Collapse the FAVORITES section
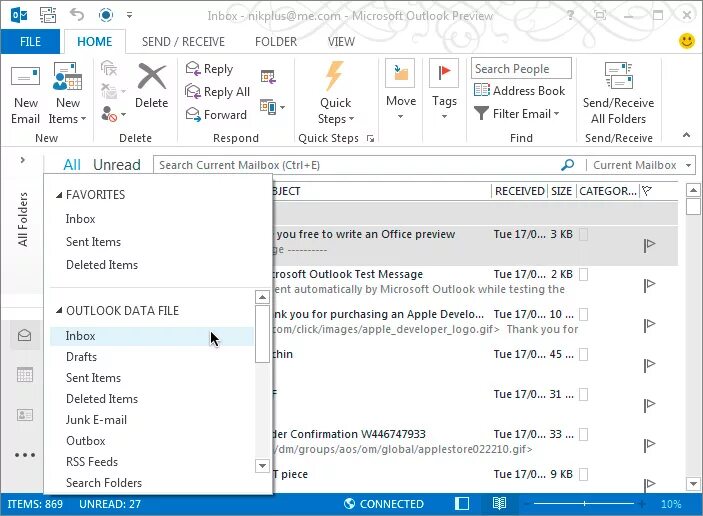The image size is (703, 516). [59, 195]
